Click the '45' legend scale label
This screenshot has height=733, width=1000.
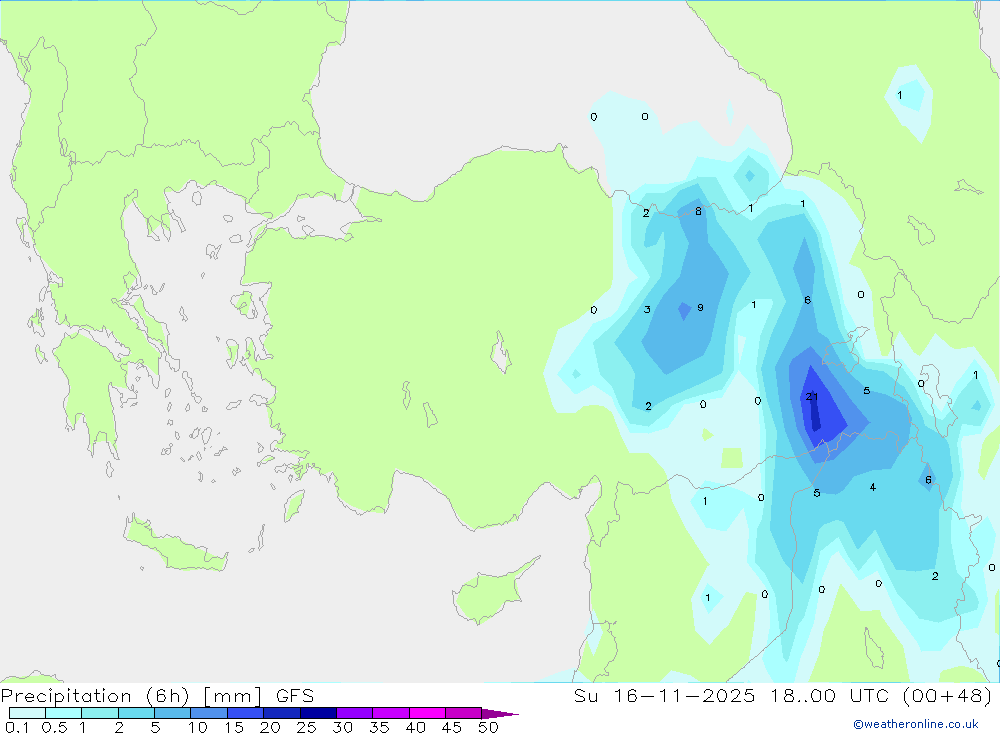[452, 727]
